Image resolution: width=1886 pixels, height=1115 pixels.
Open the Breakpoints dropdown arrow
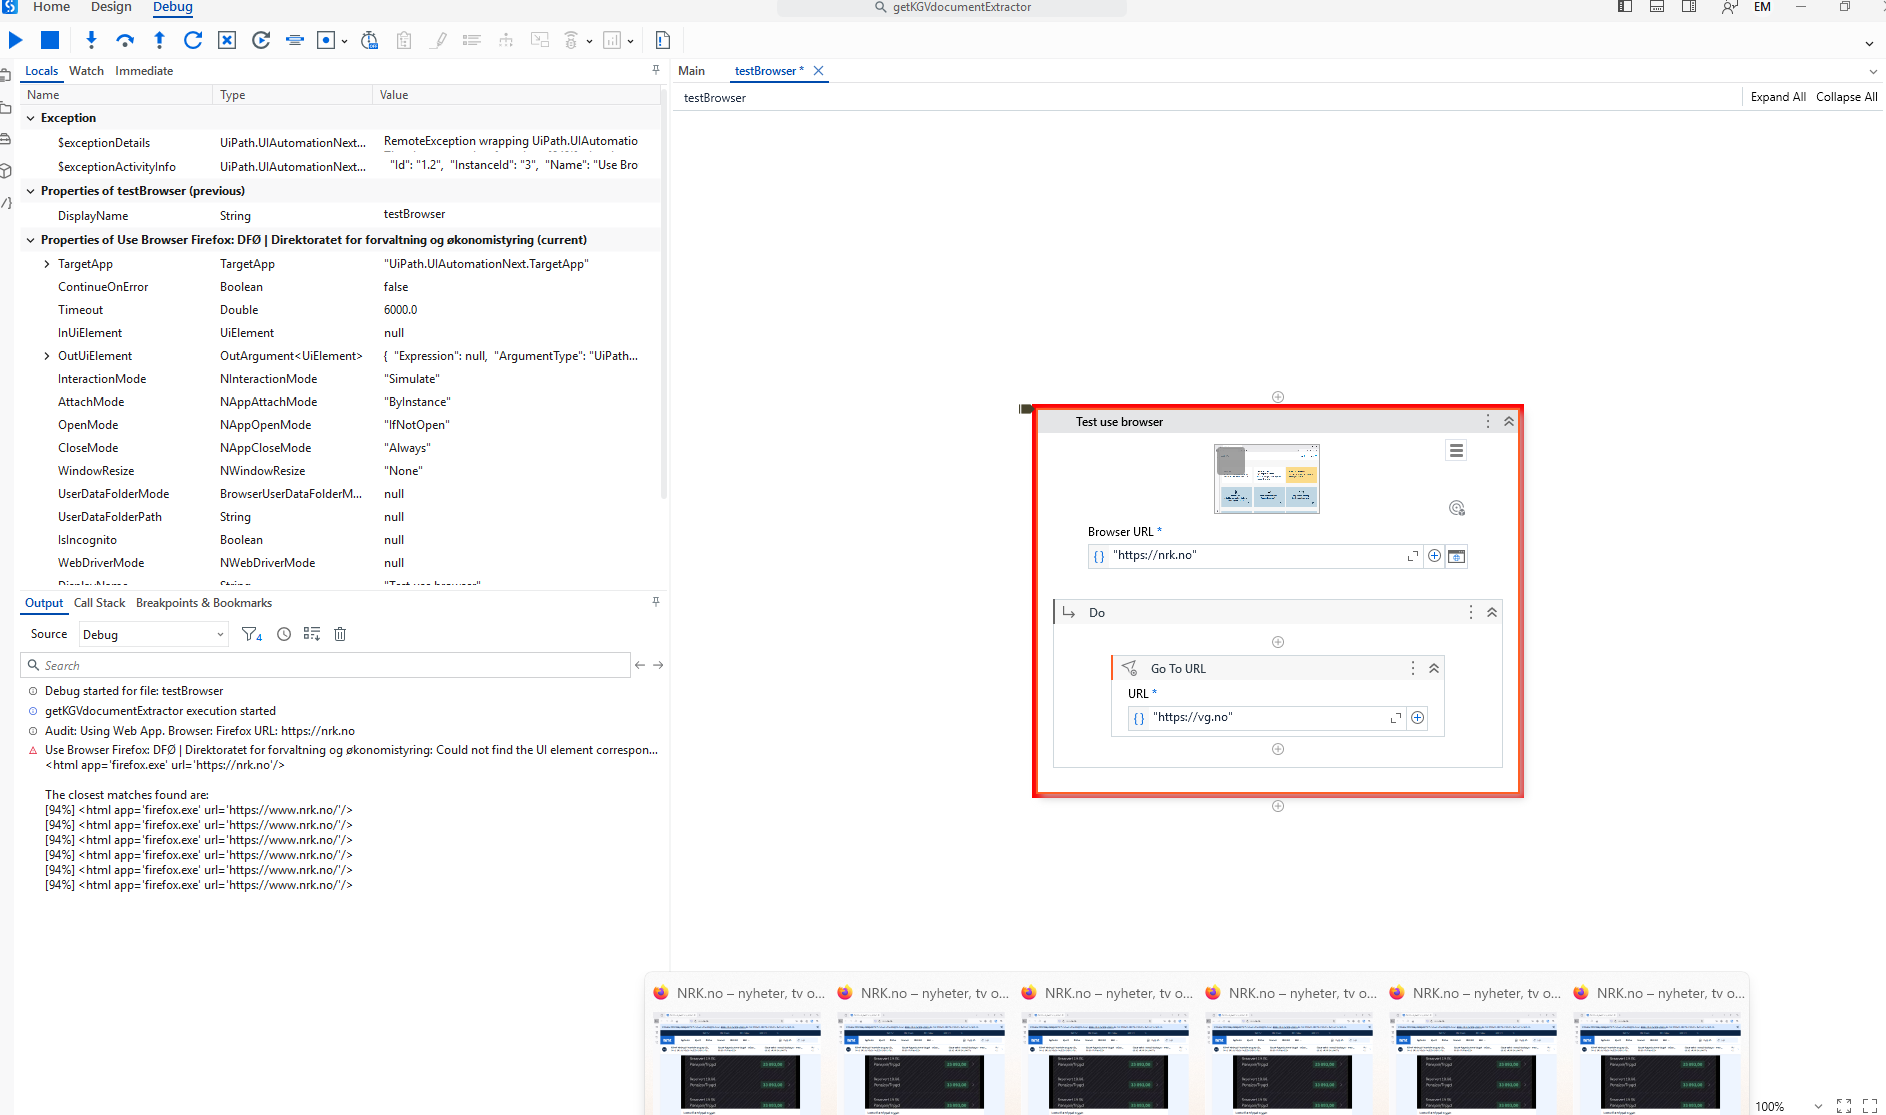(x=345, y=41)
